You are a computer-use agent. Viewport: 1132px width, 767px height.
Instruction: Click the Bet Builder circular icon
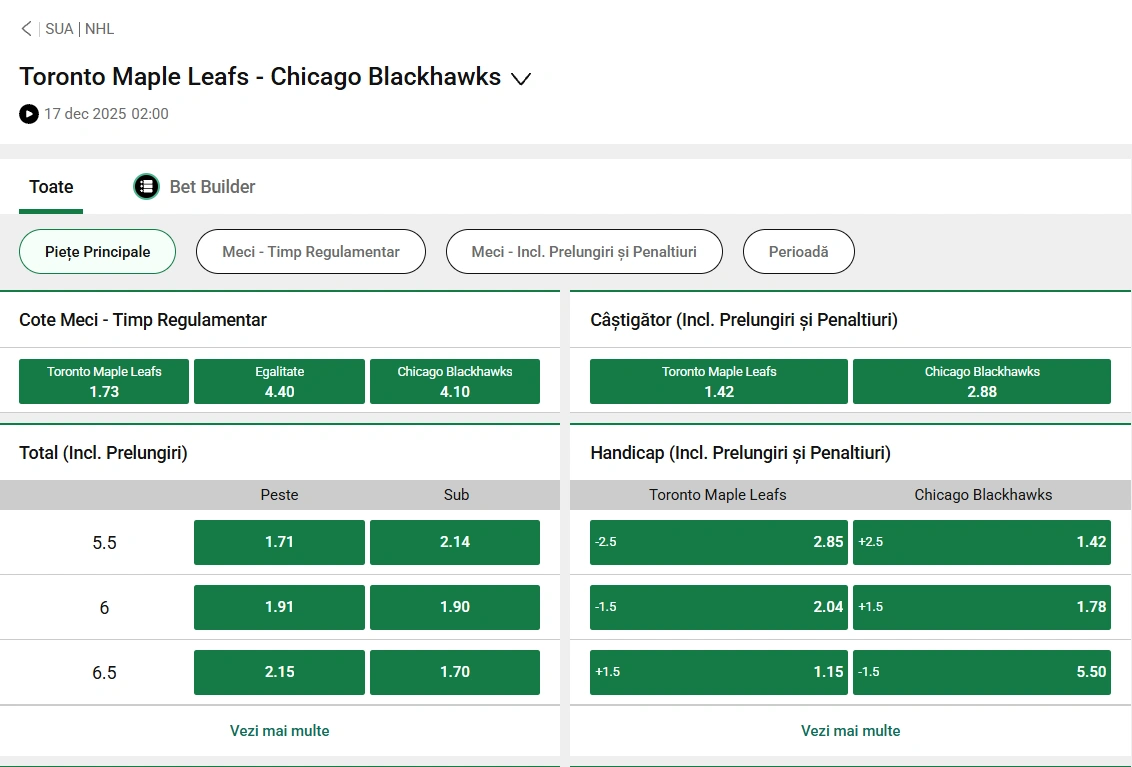click(146, 186)
